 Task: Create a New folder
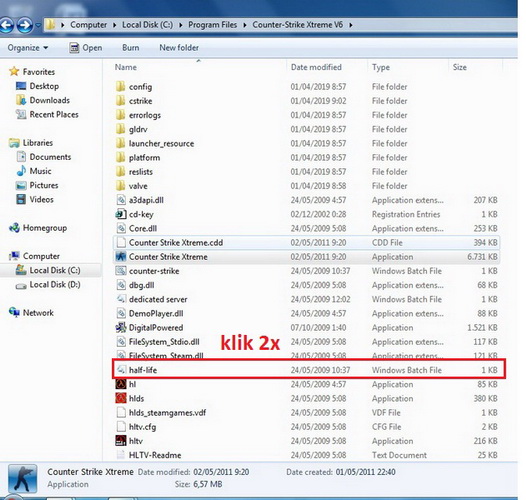click(x=179, y=48)
